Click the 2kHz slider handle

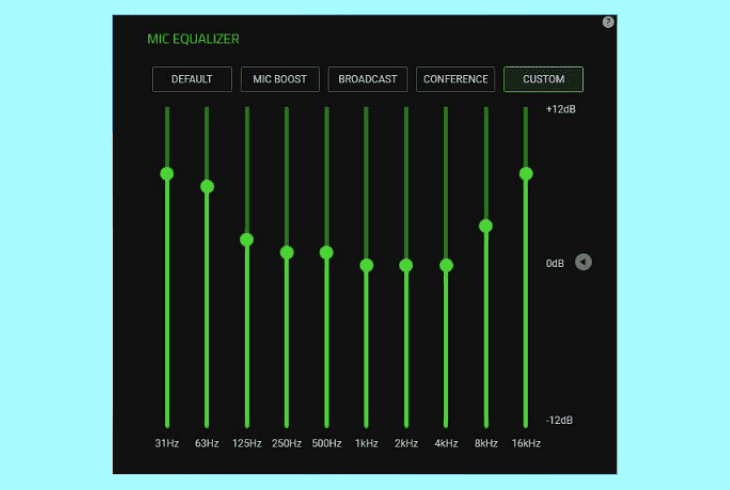pos(406,265)
